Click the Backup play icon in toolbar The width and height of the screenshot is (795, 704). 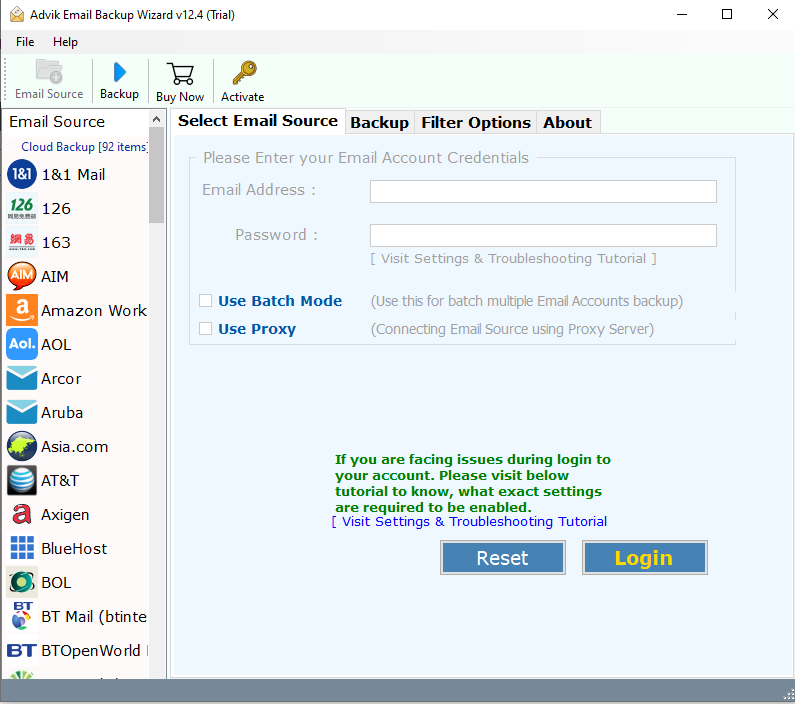click(x=120, y=72)
